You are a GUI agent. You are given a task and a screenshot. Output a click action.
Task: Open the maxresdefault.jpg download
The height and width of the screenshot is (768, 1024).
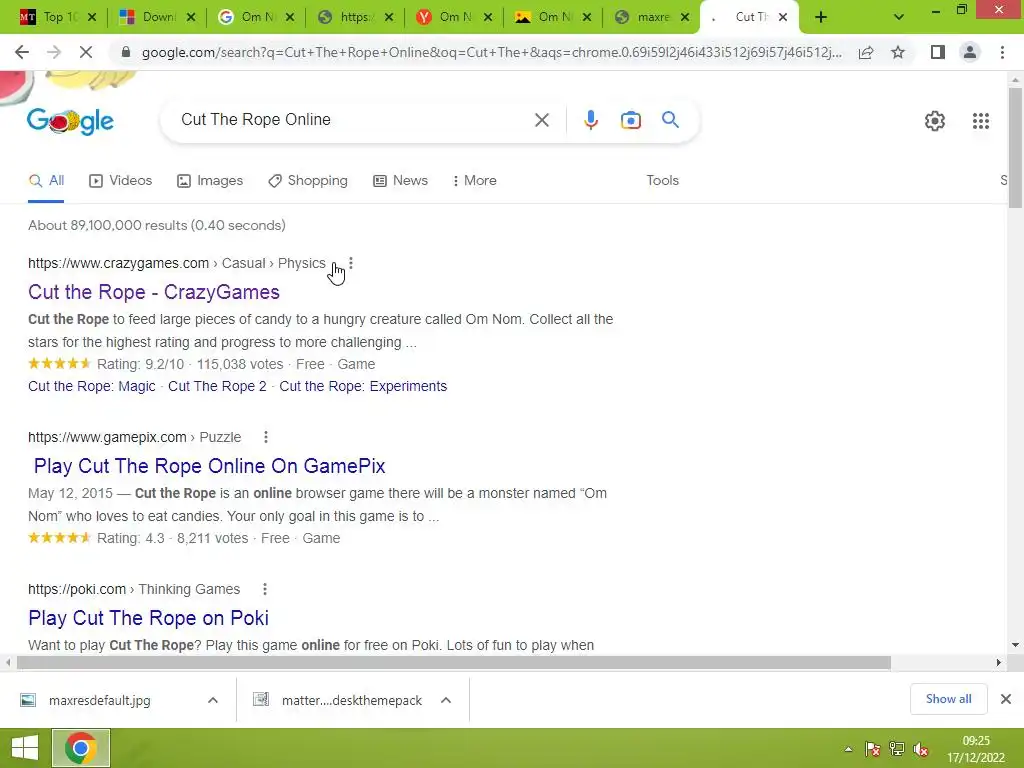(x=99, y=700)
